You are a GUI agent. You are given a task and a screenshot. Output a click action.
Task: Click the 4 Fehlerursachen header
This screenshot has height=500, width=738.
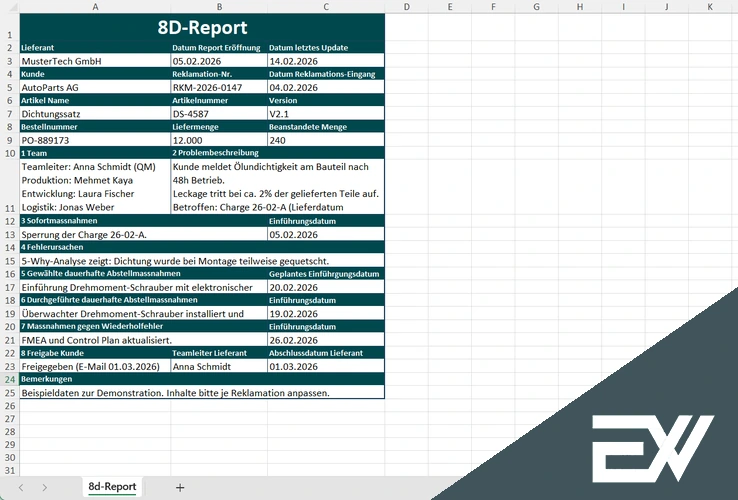pos(202,247)
